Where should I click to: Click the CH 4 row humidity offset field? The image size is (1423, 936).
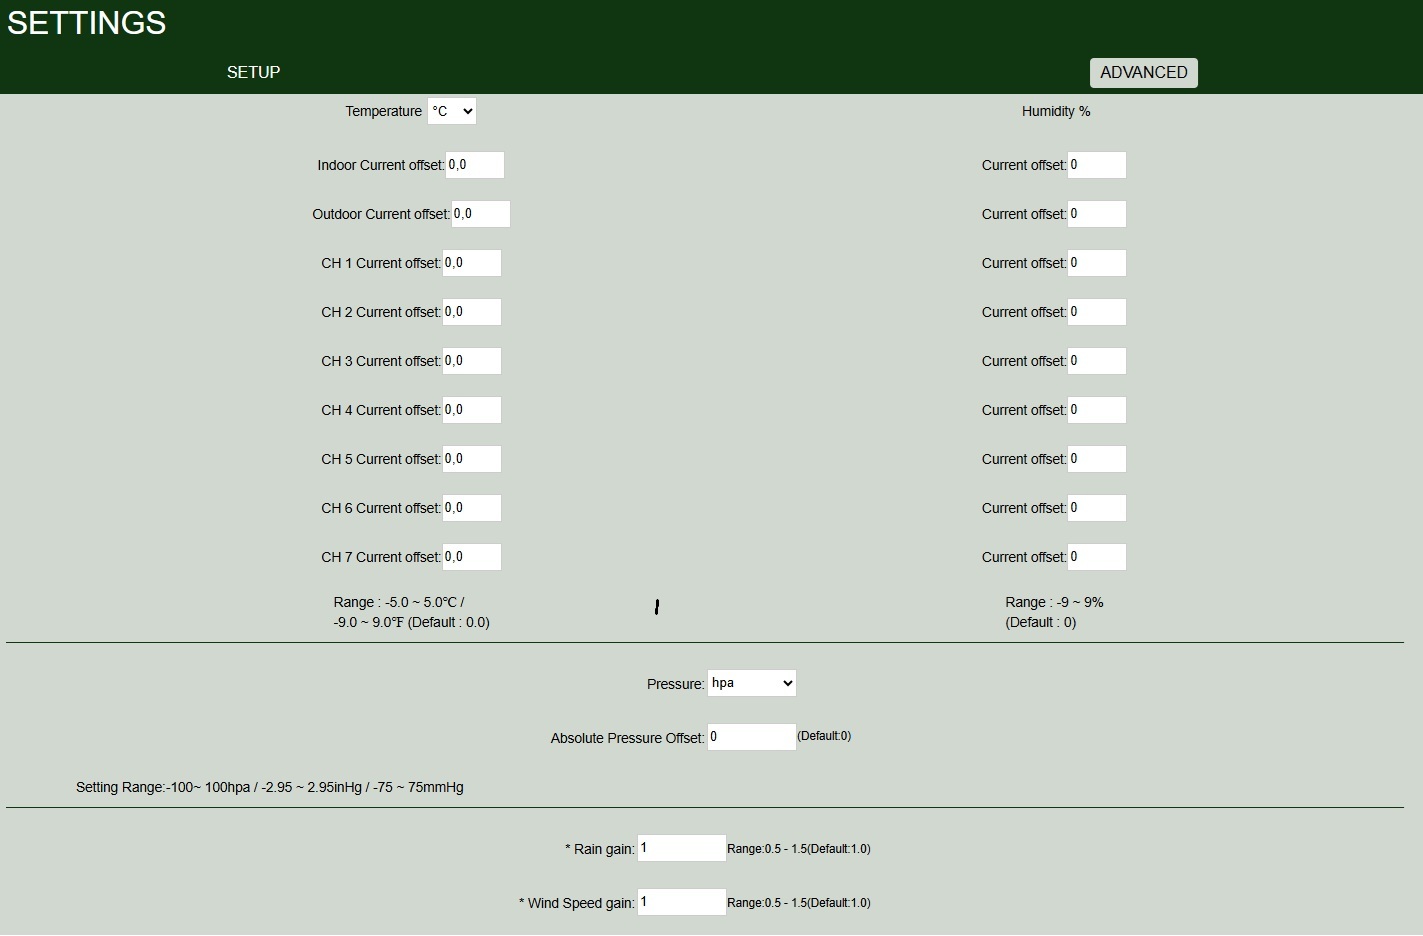pyautogui.click(x=1096, y=410)
